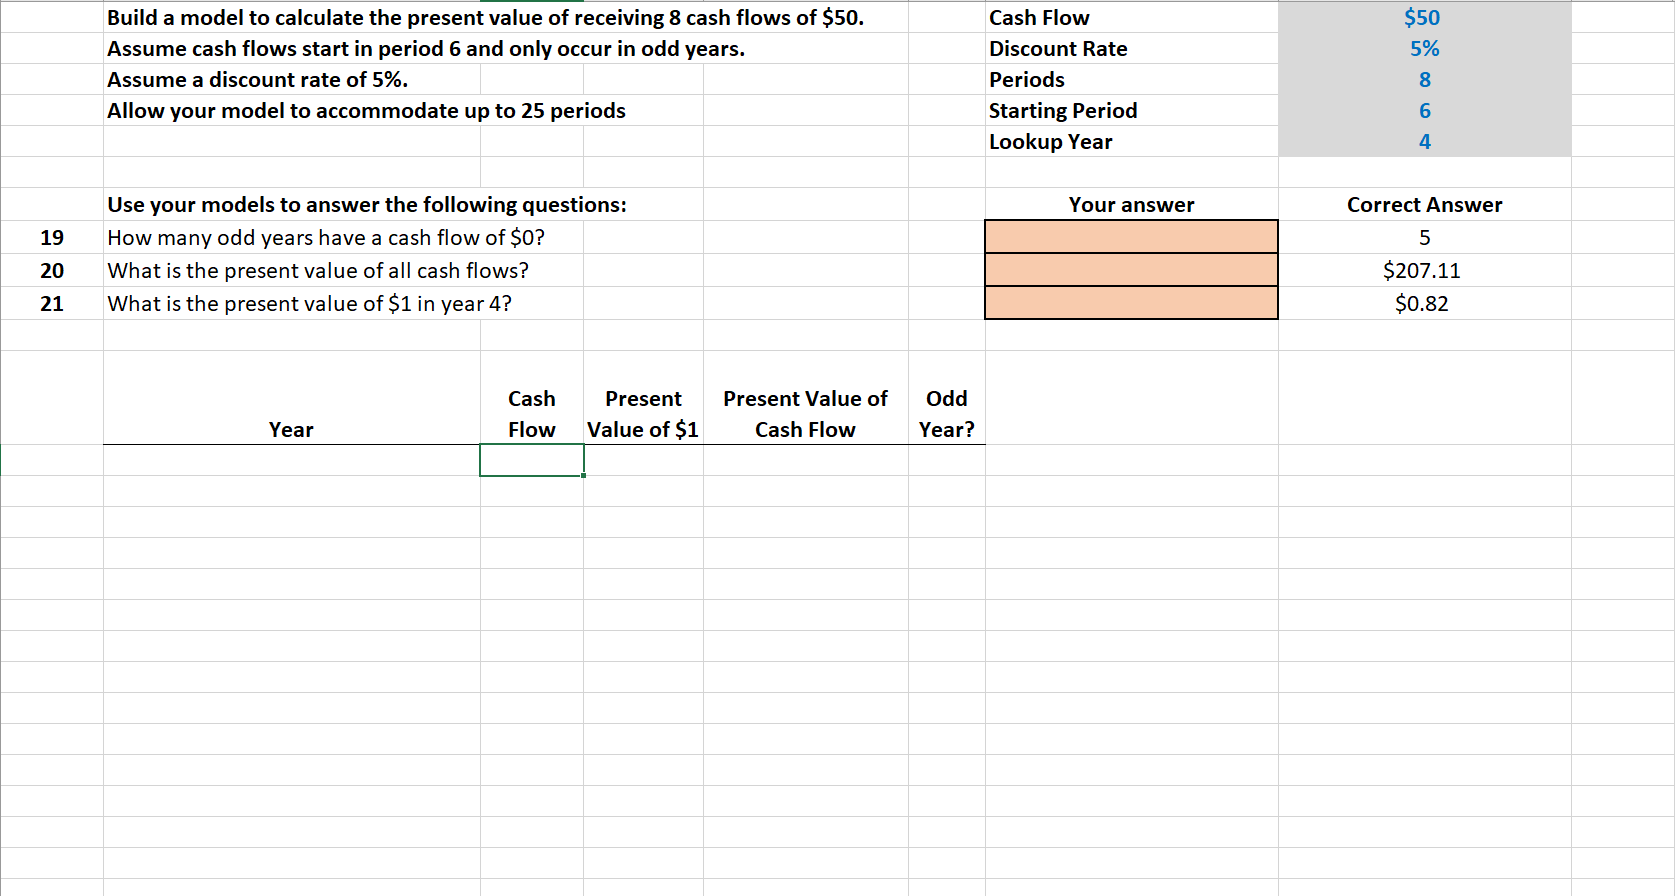Select first cell under Odd Year? header

pyautogui.click(x=946, y=460)
